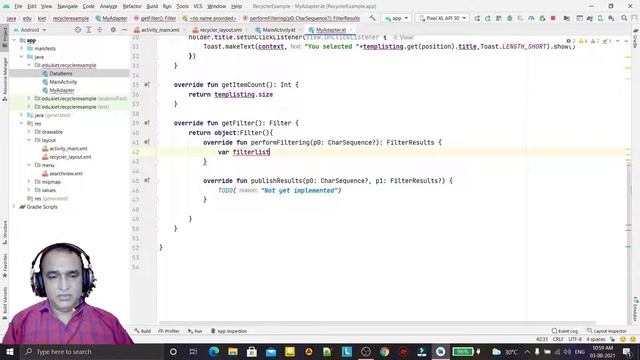The image size is (640, 360).
Task: Collapse the layout folder
Action: pyautogui.click(x=29, y=140)
